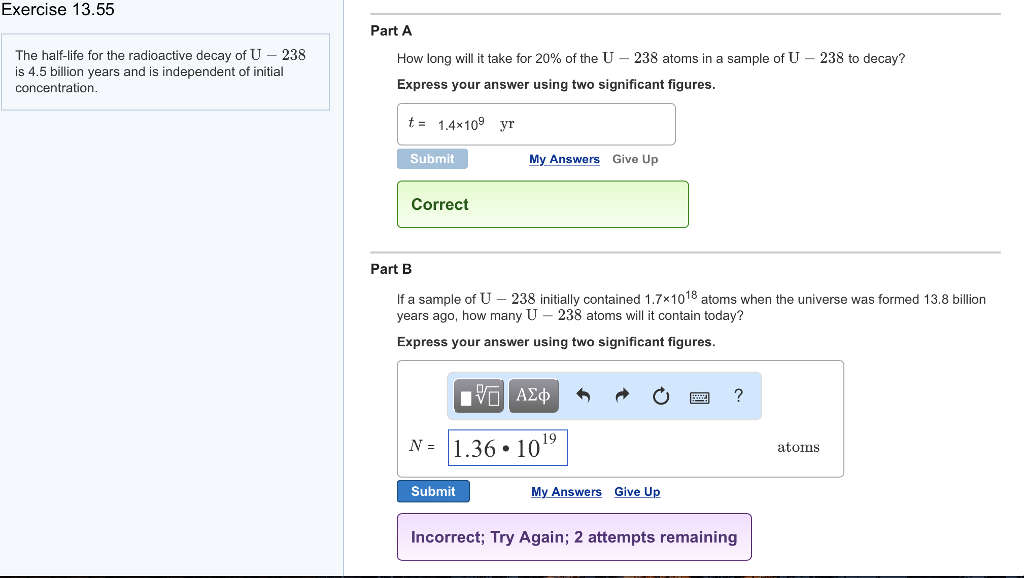Redo the equation edit
This screenshot has height=578, width=1024.
click(x=621, y=395)
